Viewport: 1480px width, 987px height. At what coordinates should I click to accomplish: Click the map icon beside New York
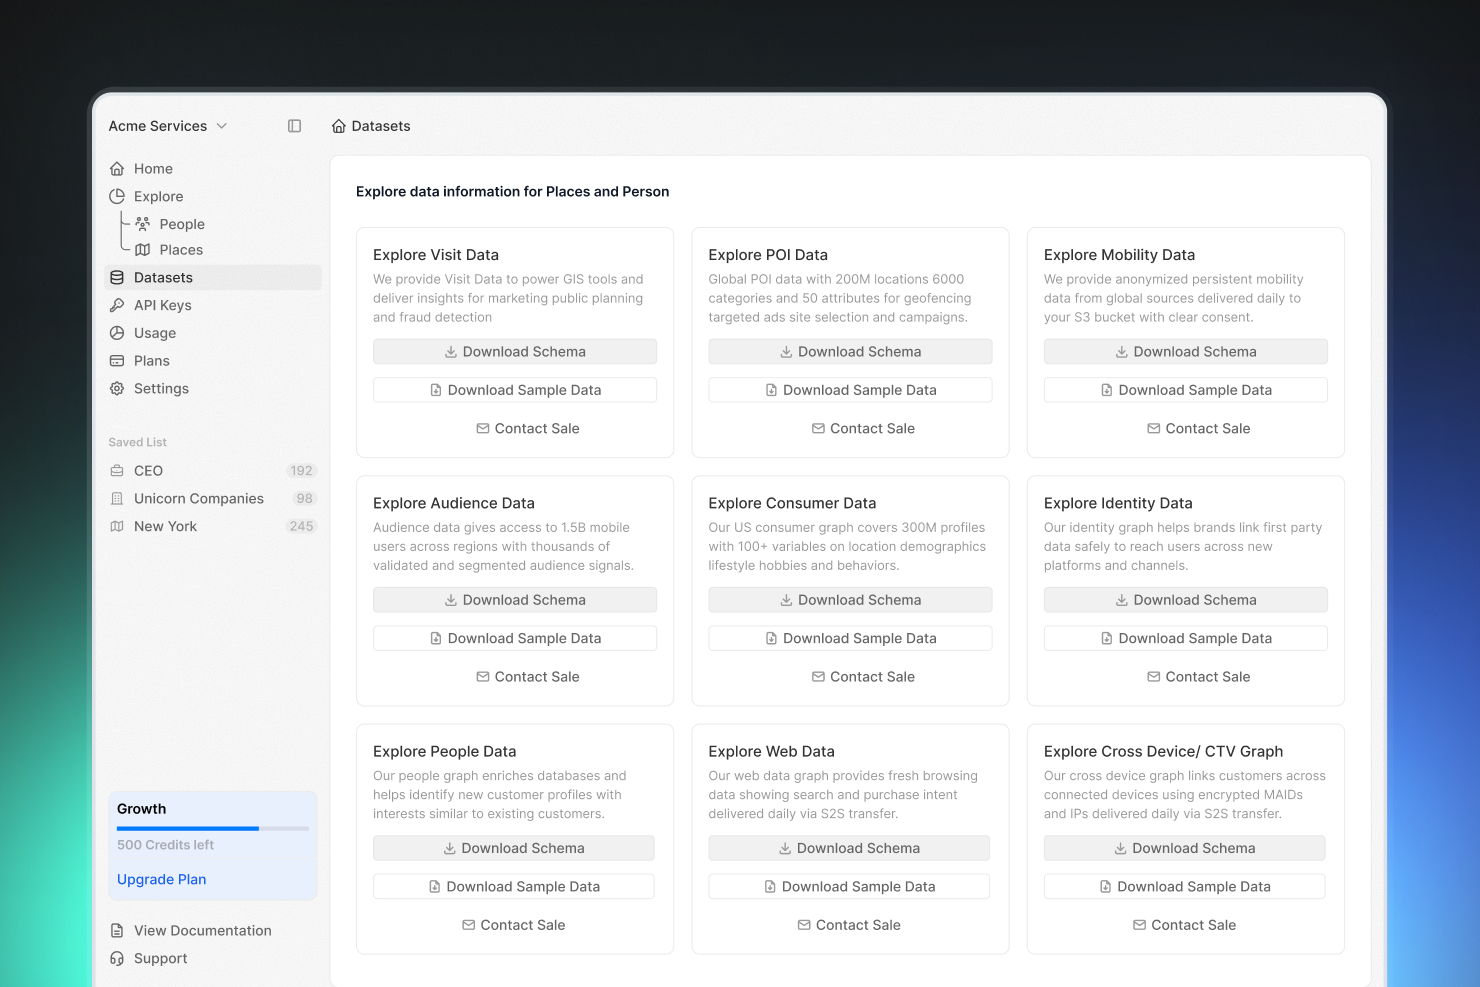[117, 527]
